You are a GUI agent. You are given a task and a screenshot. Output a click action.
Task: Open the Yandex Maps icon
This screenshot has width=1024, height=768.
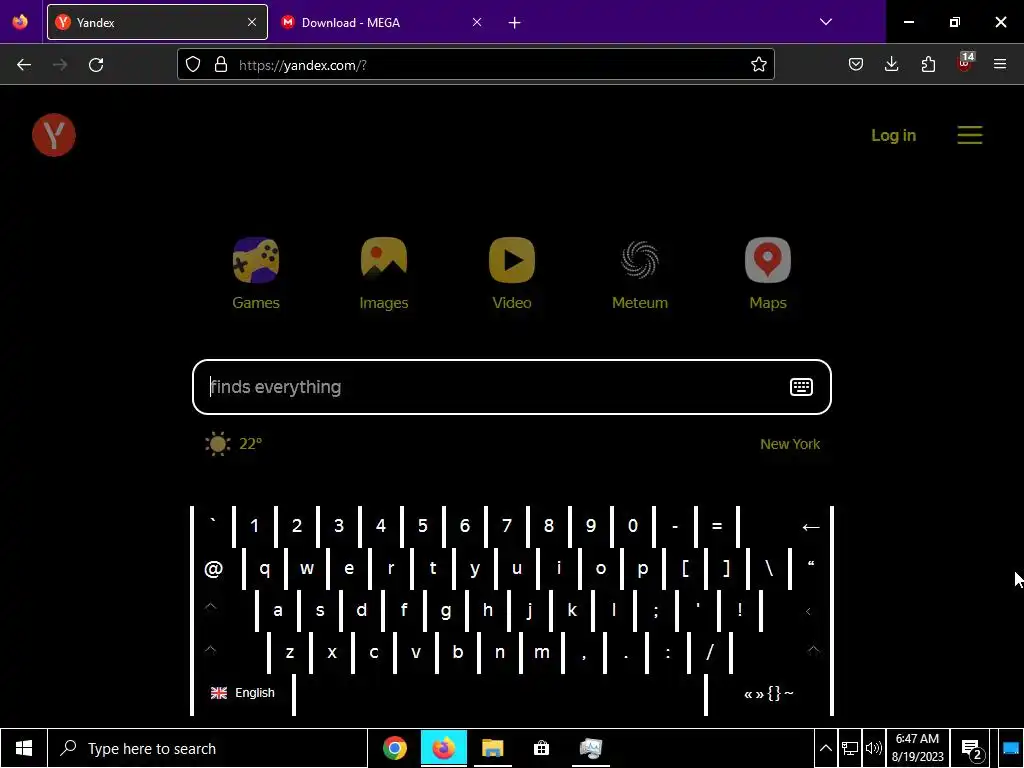768,260
